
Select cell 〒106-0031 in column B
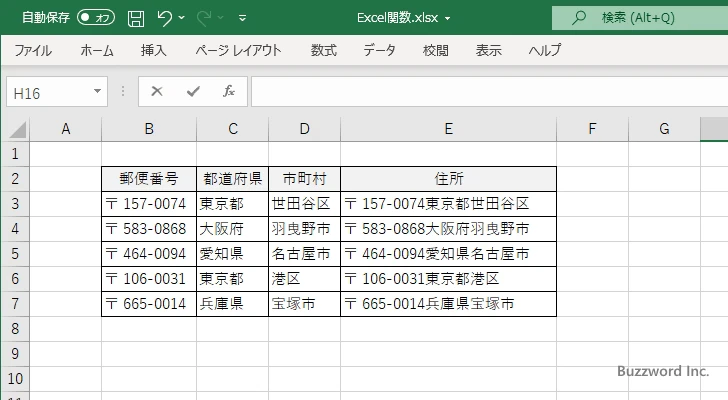point(149,279)
